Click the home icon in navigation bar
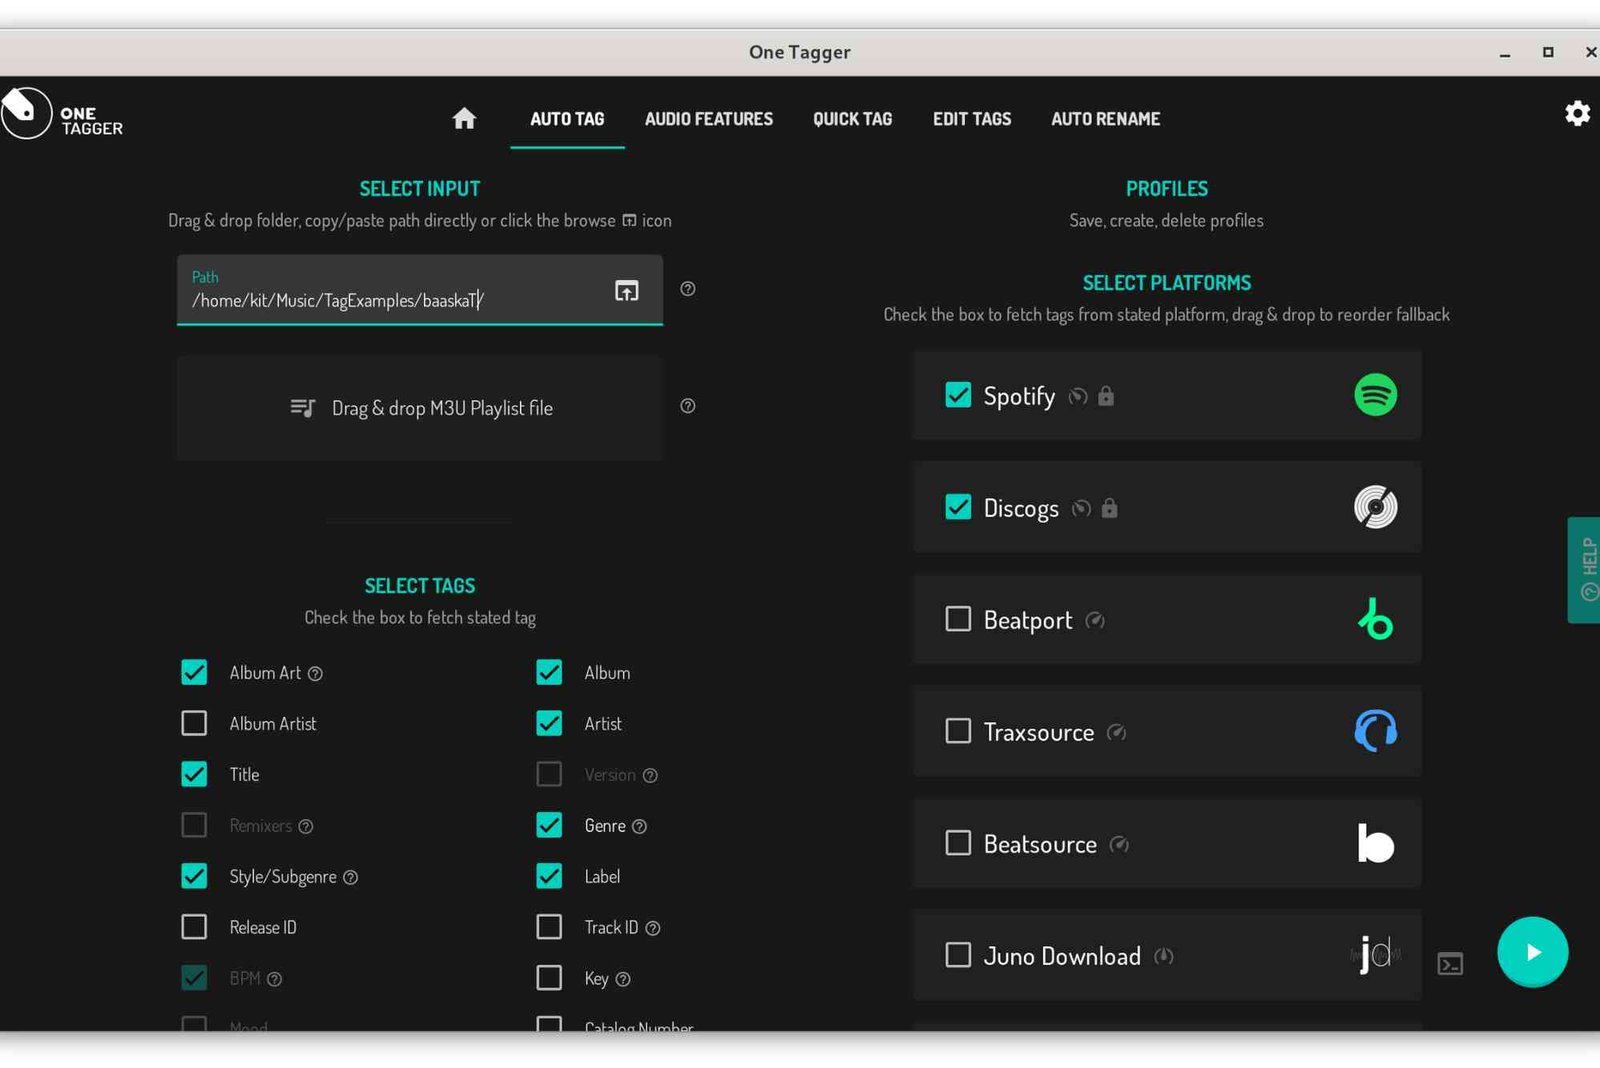Image resolution: width=1600 pixels, height=1068 pixels. (x=464, y=119)
